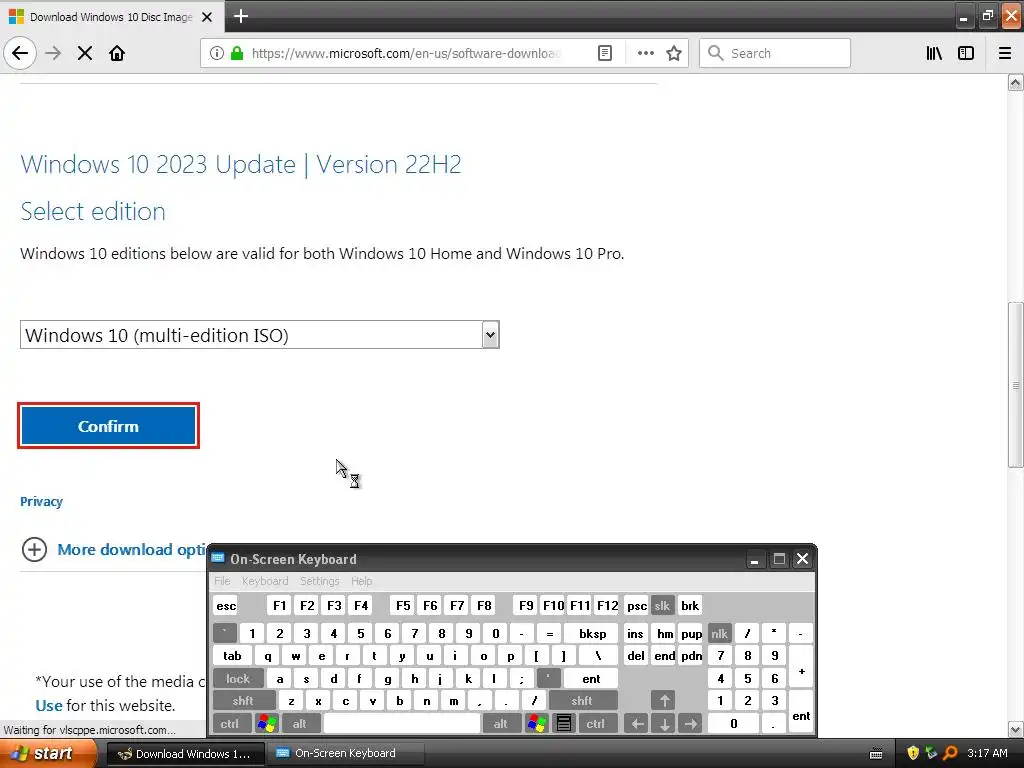Click the security shield tray icon
The height and width of the screenshot is (768, 1024).
pos(913,754)
